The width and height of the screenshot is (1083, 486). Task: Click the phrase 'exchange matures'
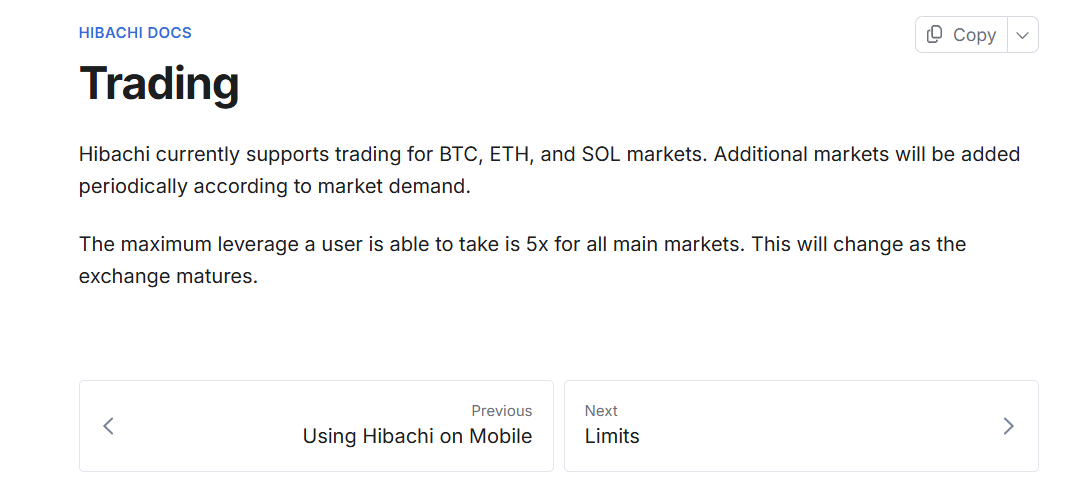[x=168, y=275]
